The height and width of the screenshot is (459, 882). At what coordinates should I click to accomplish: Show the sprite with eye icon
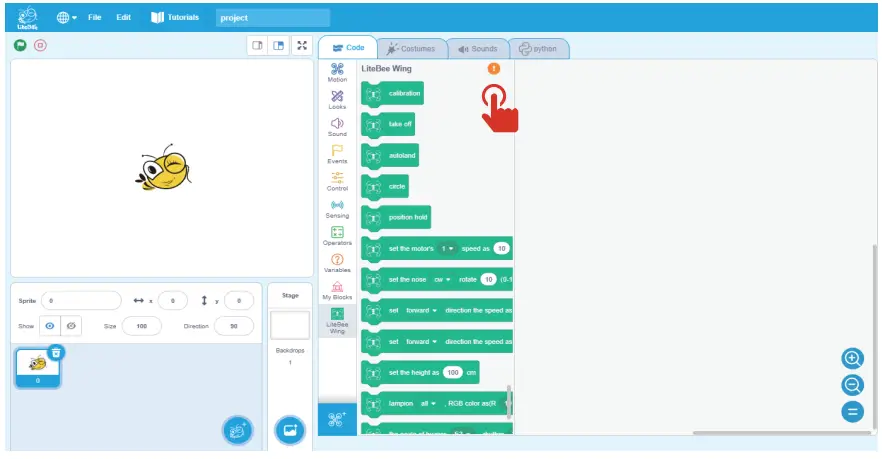tap(50, 326)
